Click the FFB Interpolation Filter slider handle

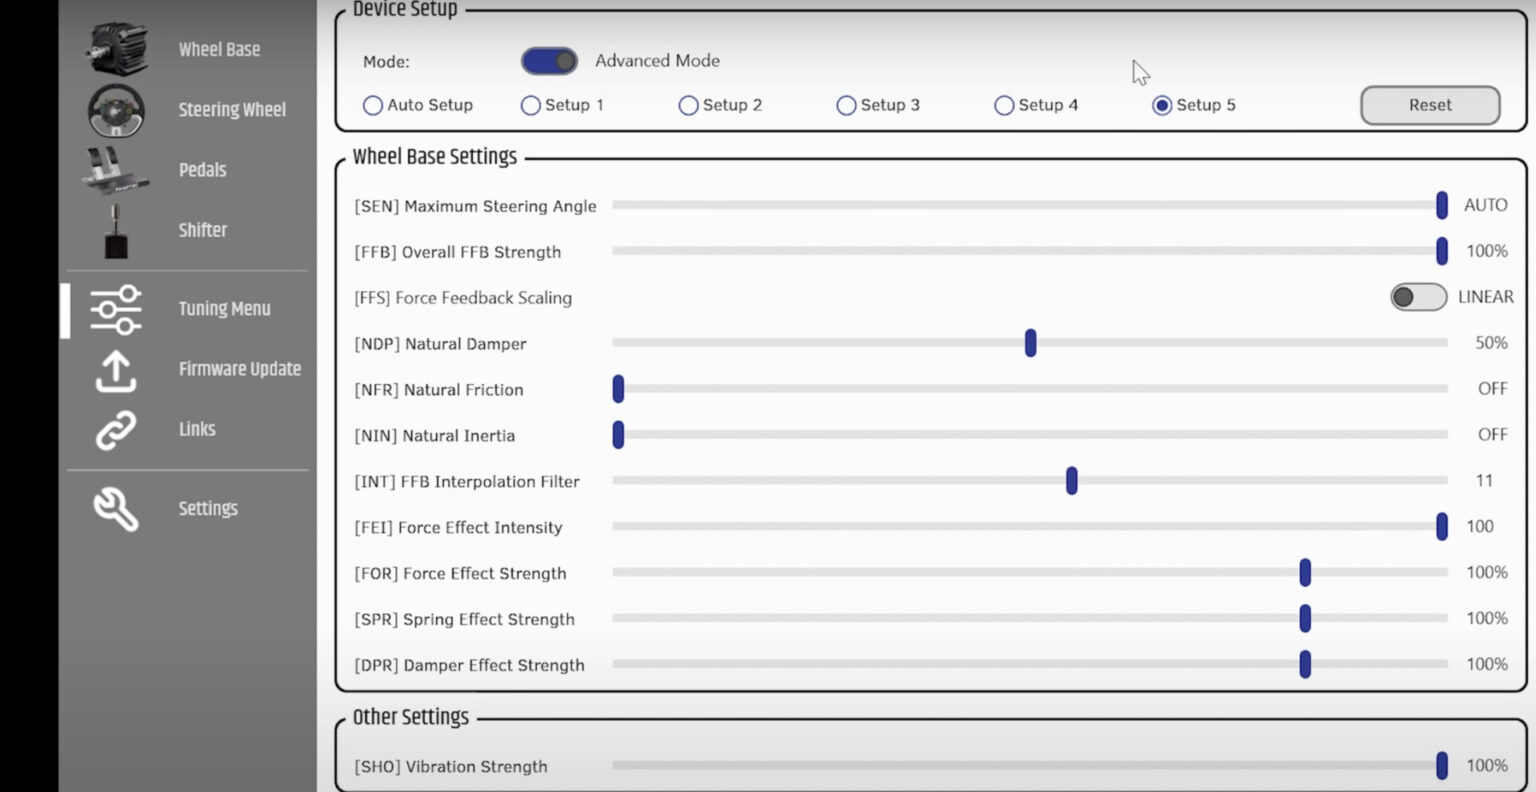[x=1071, y=481]
